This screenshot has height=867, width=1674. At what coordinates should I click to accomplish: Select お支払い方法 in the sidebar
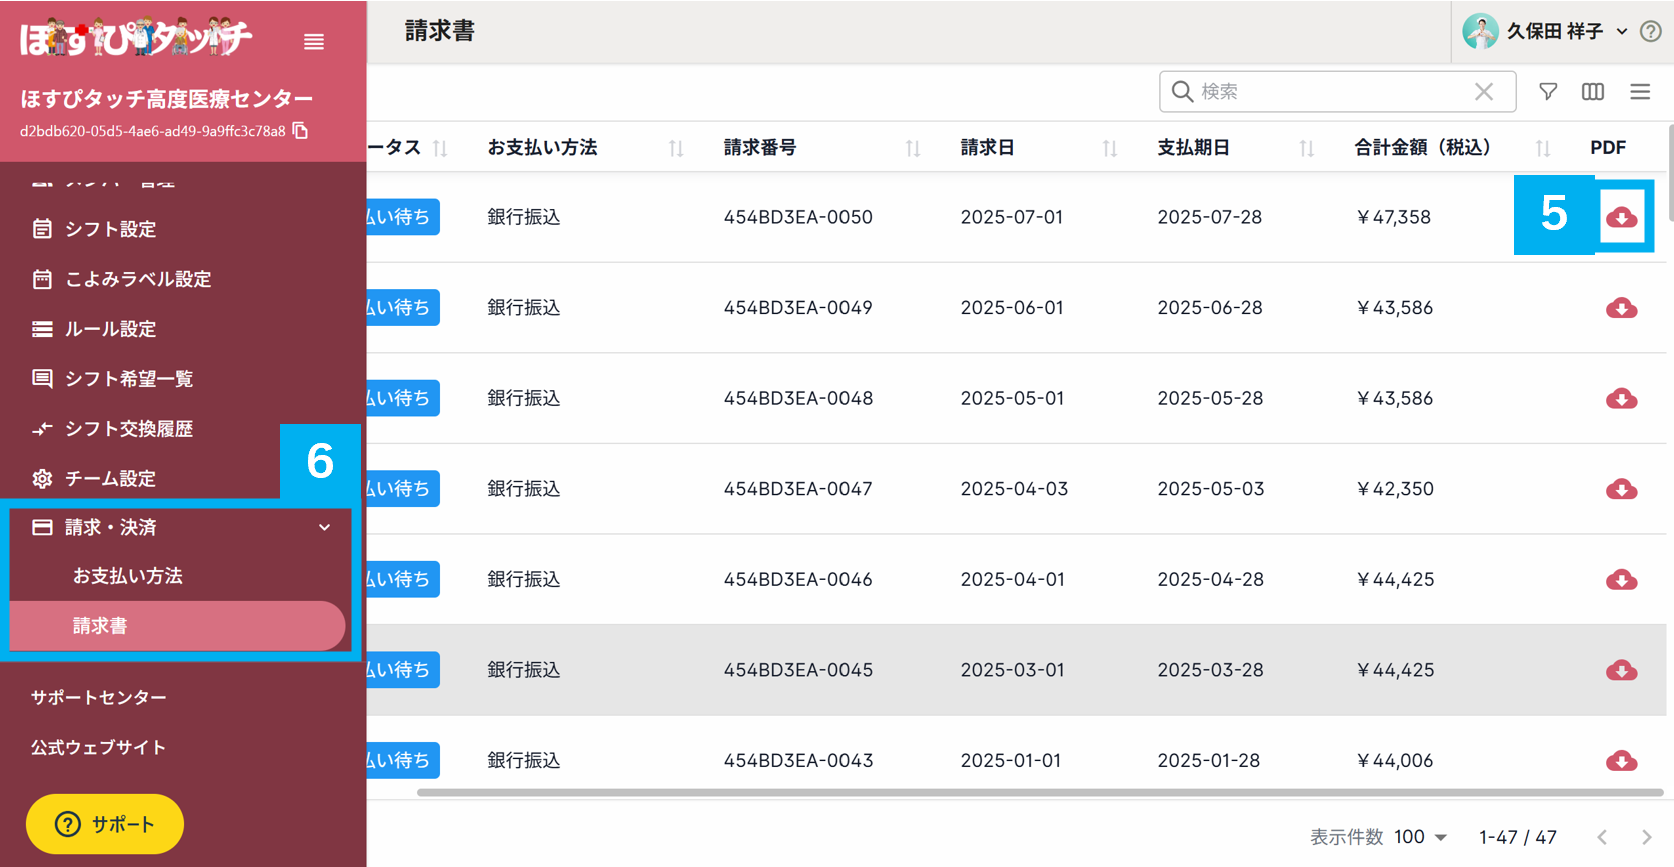[x=128, y=576]
